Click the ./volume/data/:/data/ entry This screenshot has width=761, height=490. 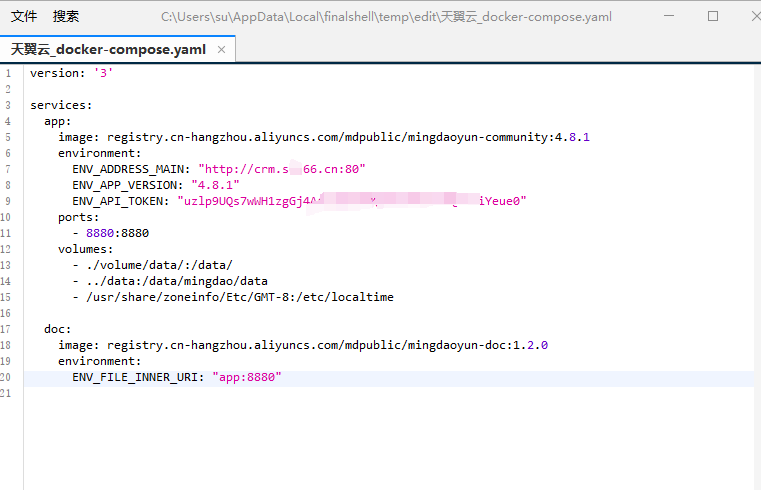tap(159, 265)
